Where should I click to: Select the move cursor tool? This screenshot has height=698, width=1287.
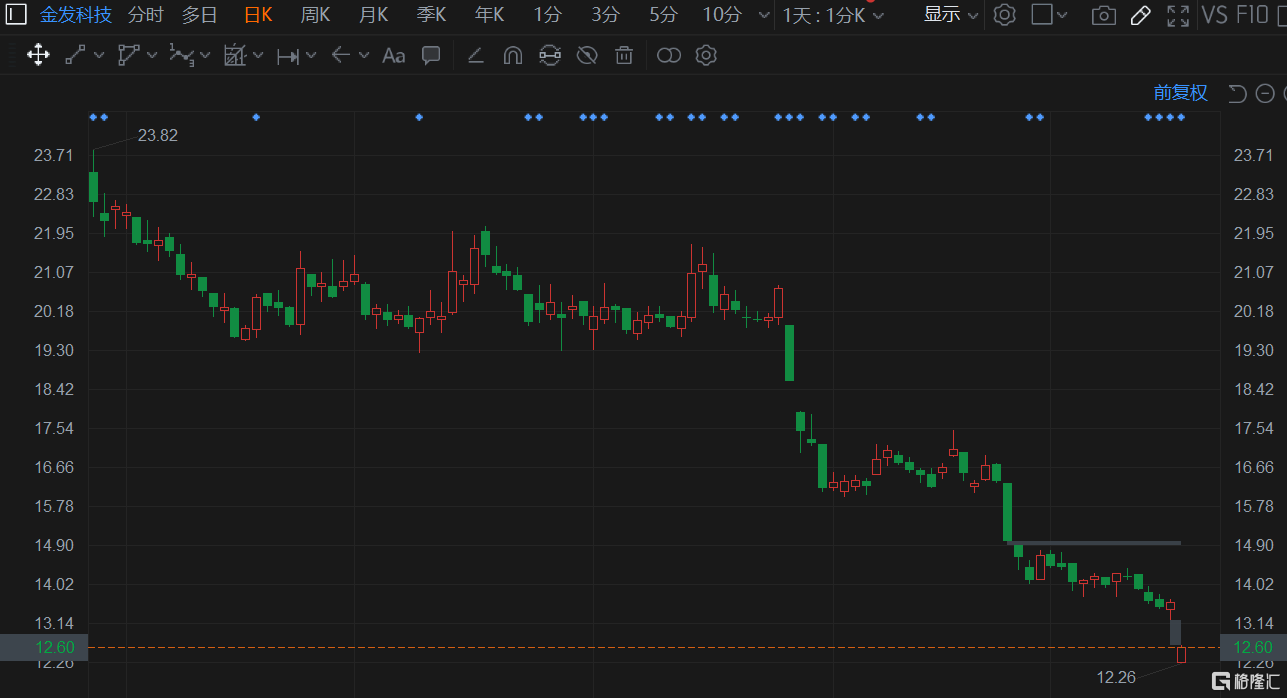[38, 55]
